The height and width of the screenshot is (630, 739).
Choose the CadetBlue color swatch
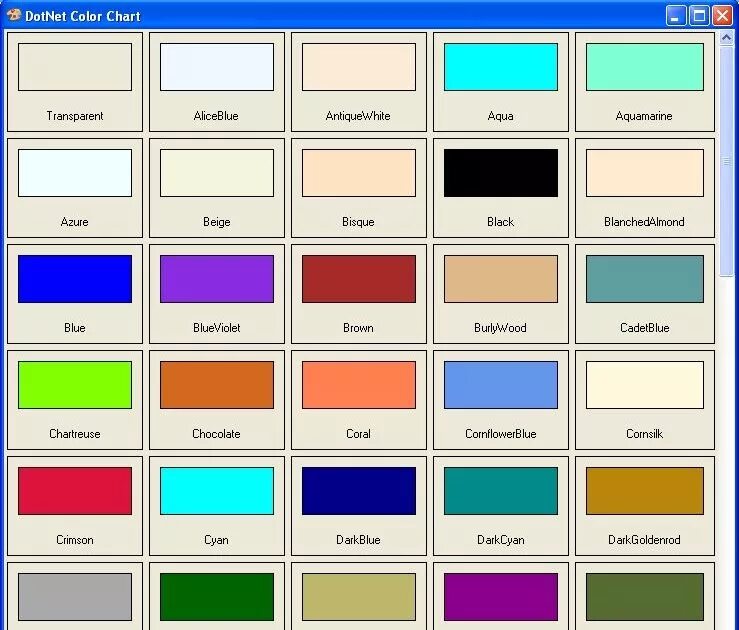tap(645, 279)
